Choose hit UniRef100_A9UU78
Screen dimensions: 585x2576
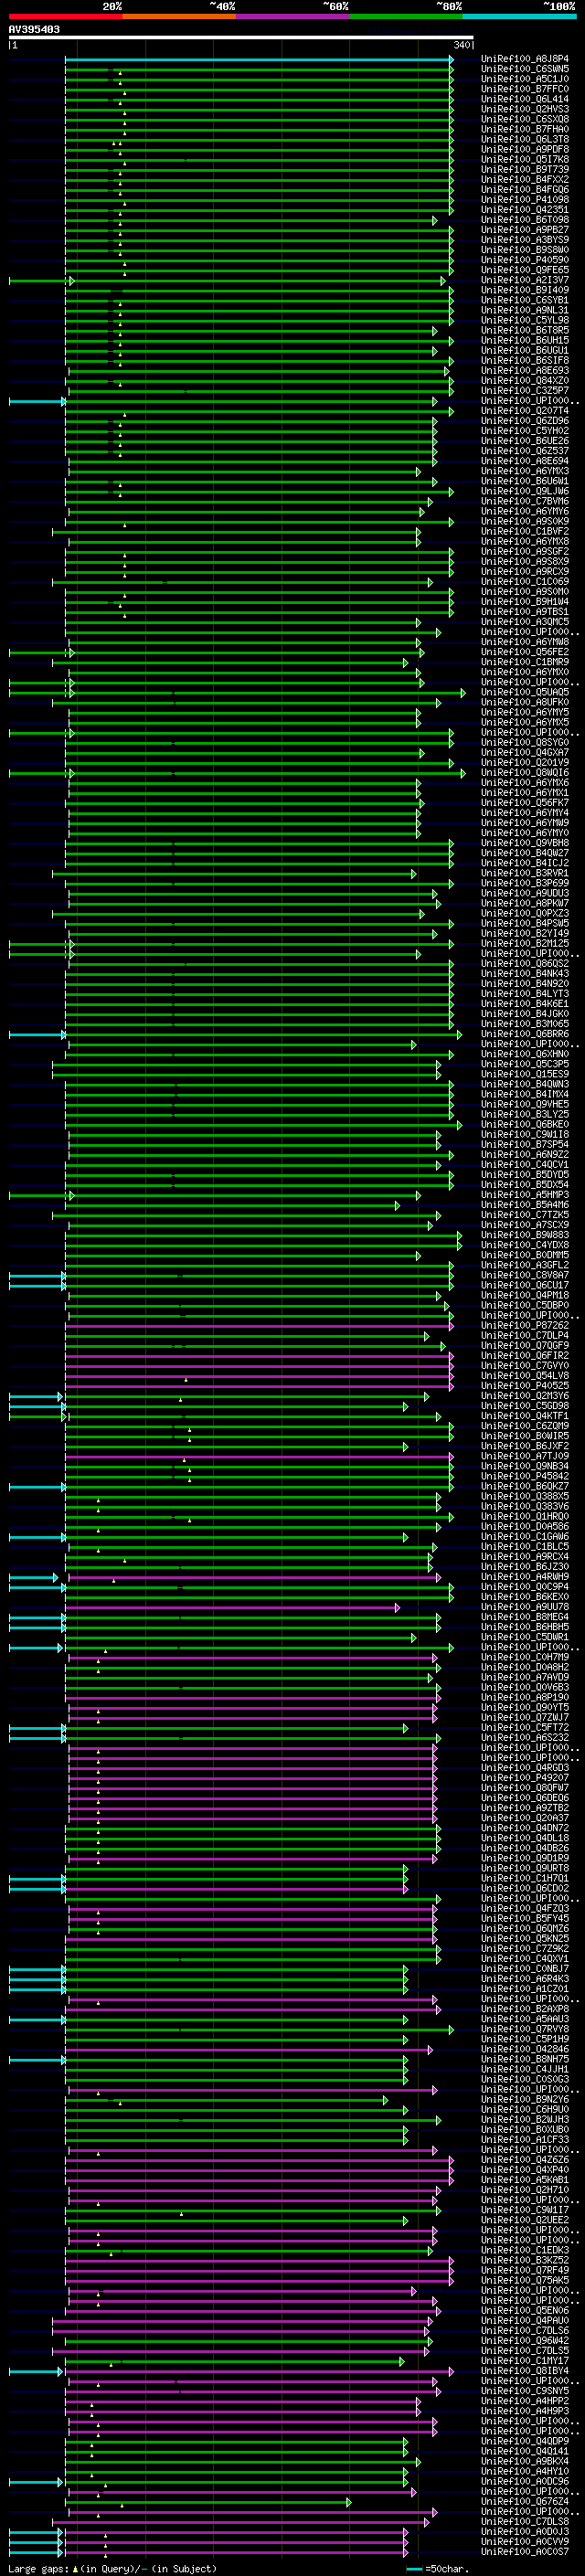525,1607
